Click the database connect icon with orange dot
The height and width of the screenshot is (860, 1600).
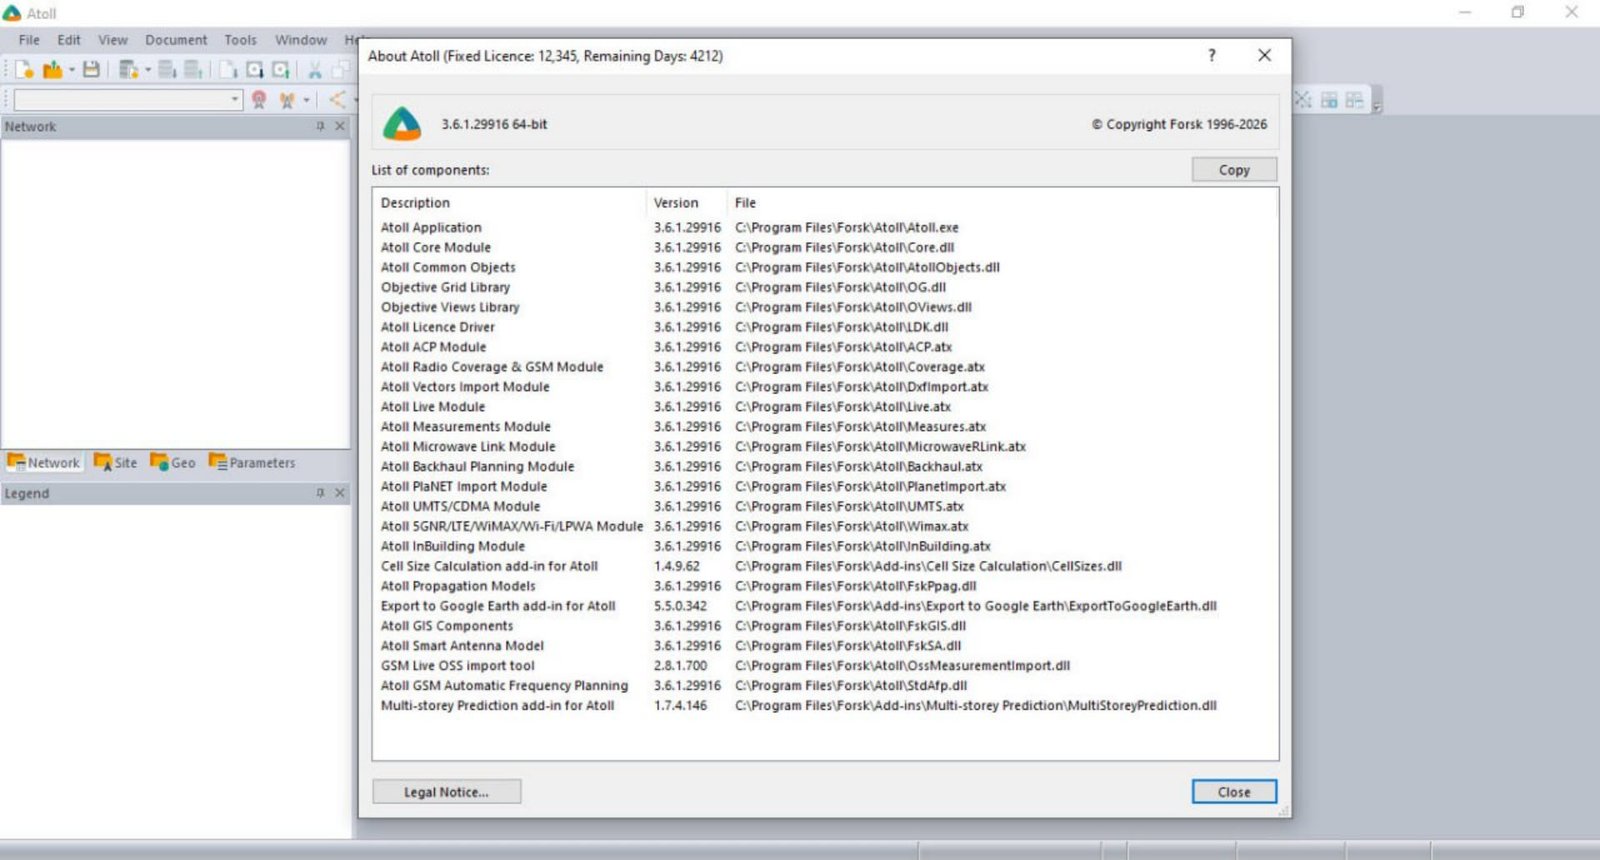tap(129, 69)
